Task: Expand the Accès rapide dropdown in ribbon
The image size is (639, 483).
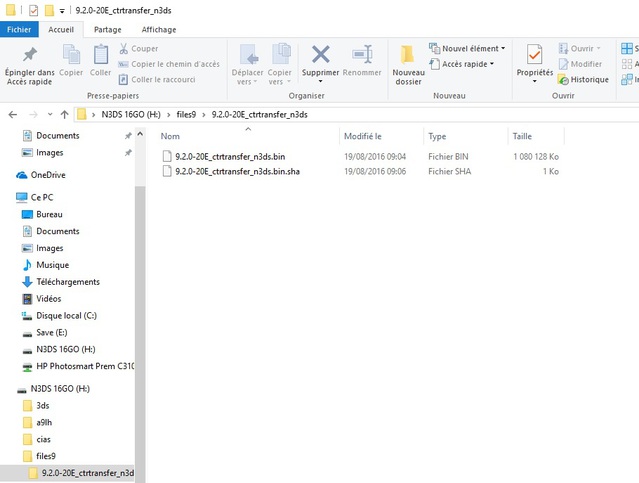Action: [465, 64]
